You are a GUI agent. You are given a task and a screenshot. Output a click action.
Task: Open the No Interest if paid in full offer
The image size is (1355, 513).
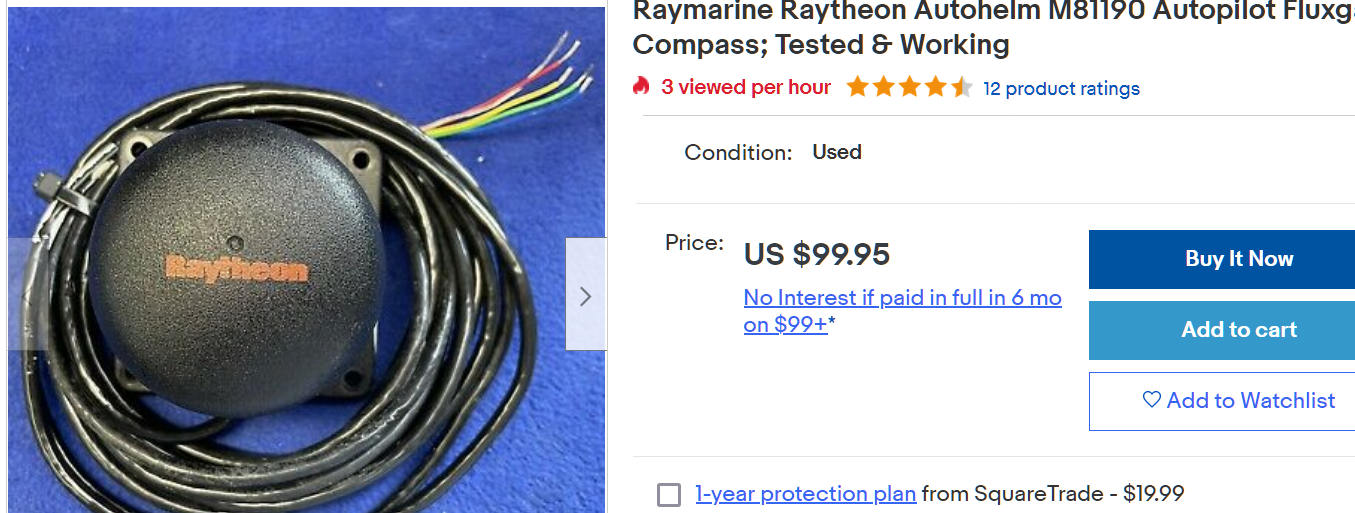pyautogui.click(x=903, y=311)
